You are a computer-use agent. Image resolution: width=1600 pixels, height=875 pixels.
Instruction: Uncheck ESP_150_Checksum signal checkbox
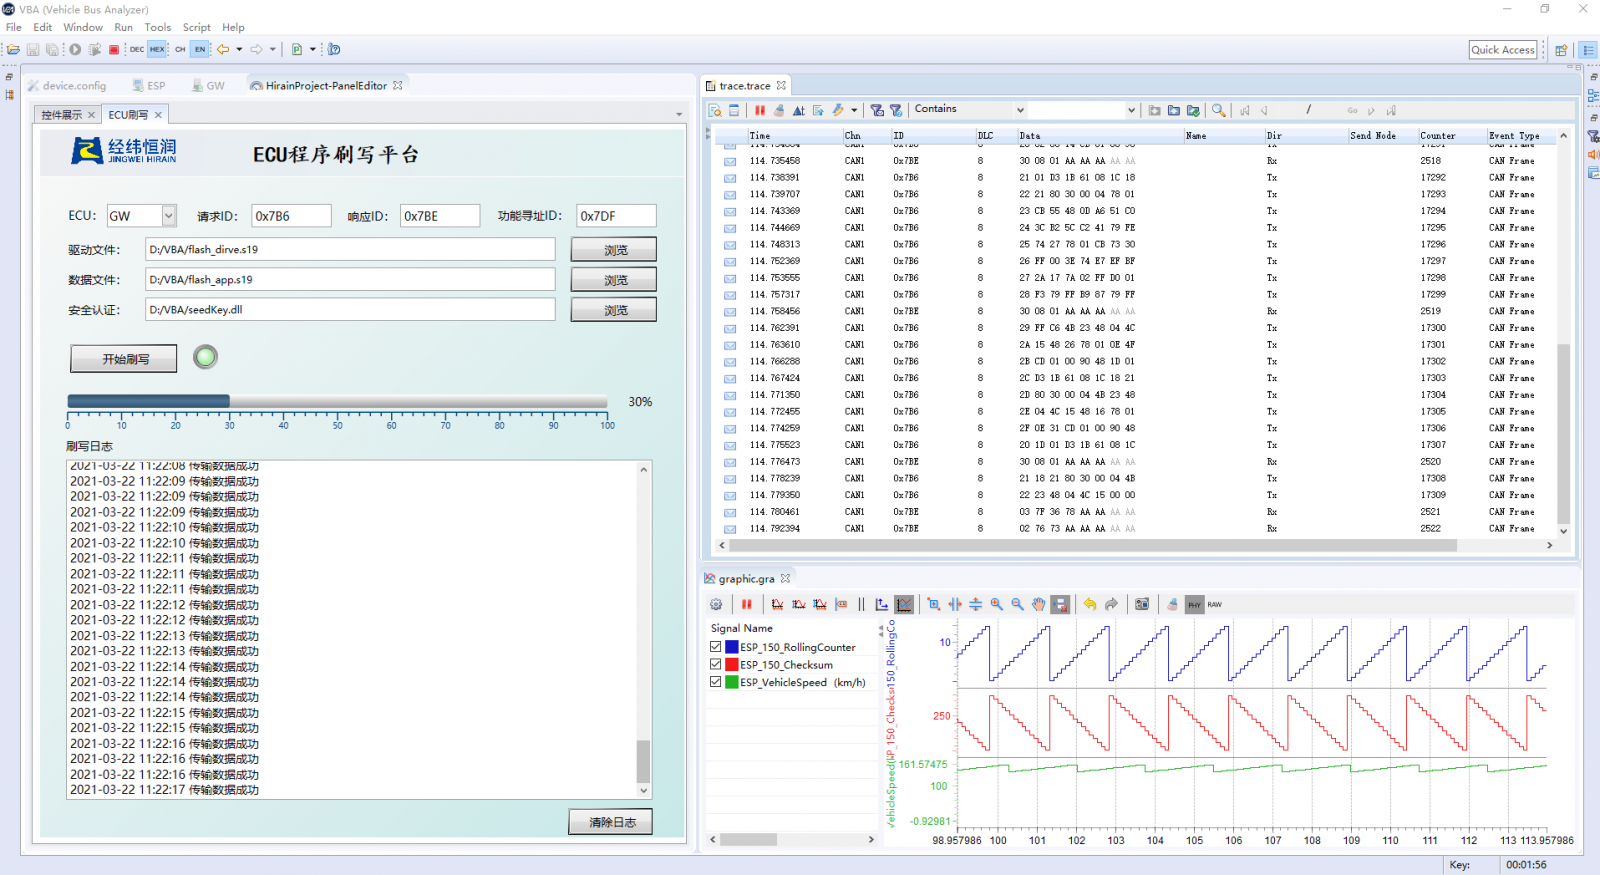coord(716,664)
